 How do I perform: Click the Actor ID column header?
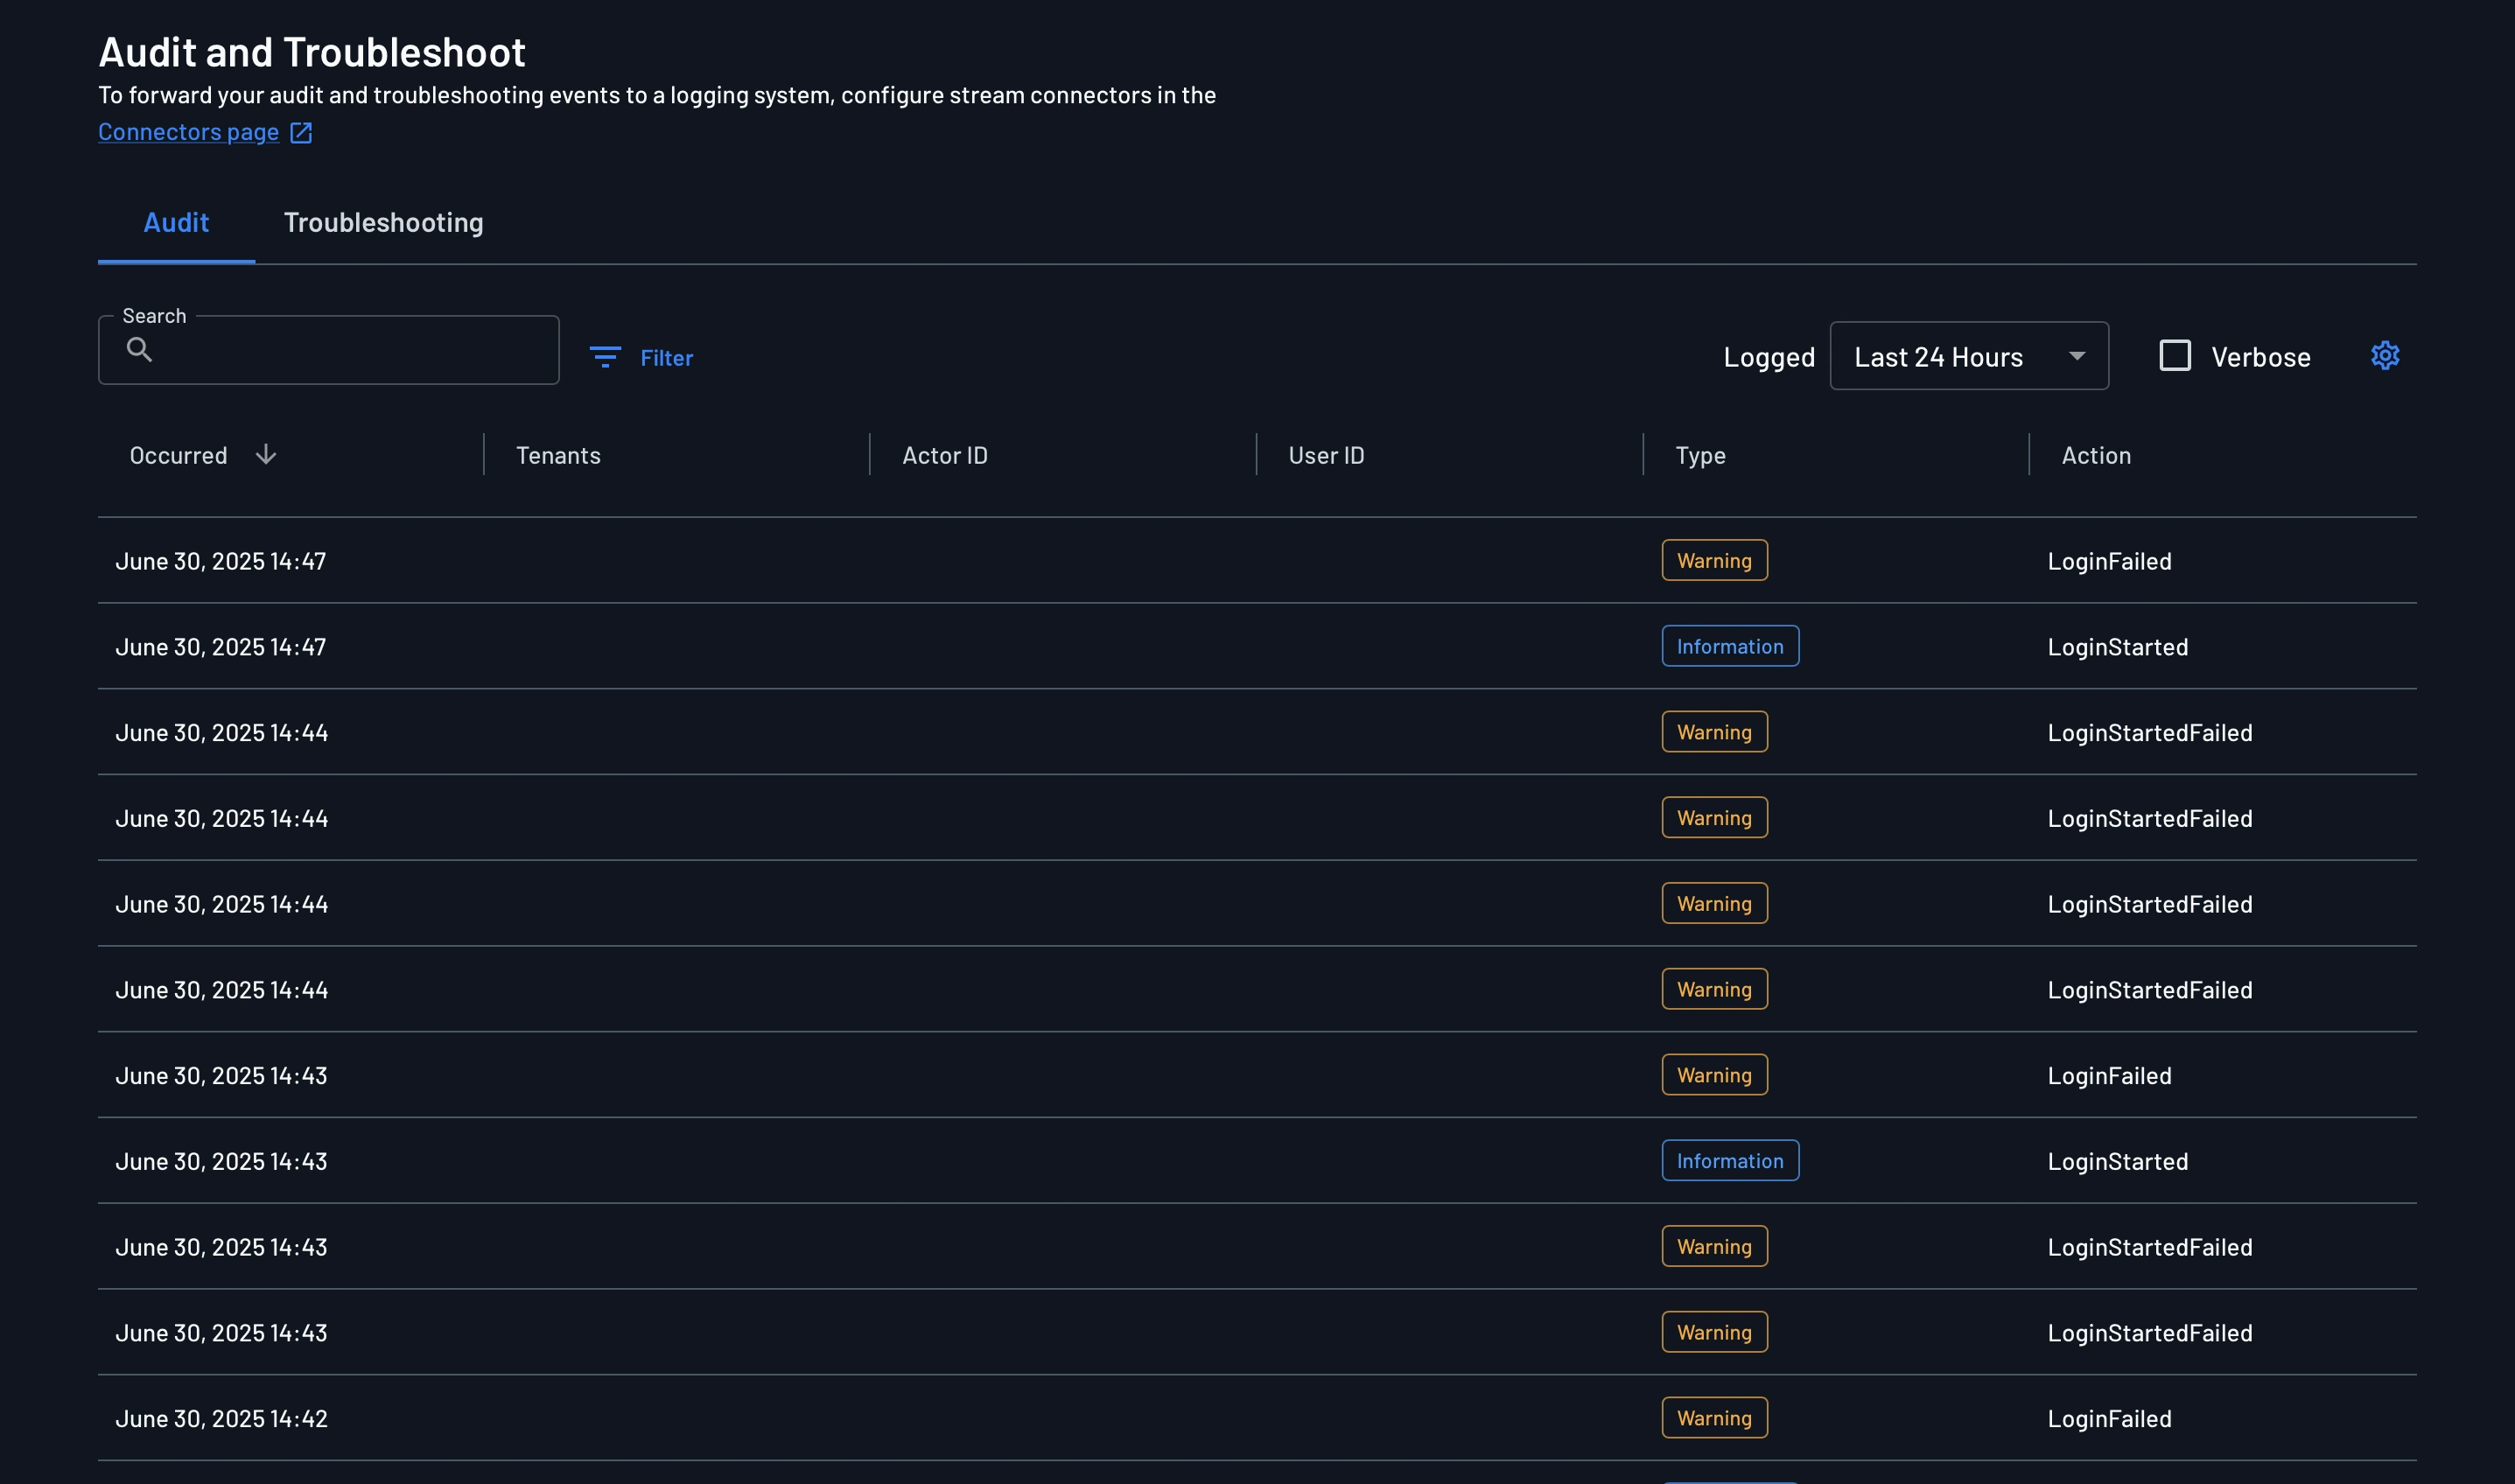tap(945, 456)
